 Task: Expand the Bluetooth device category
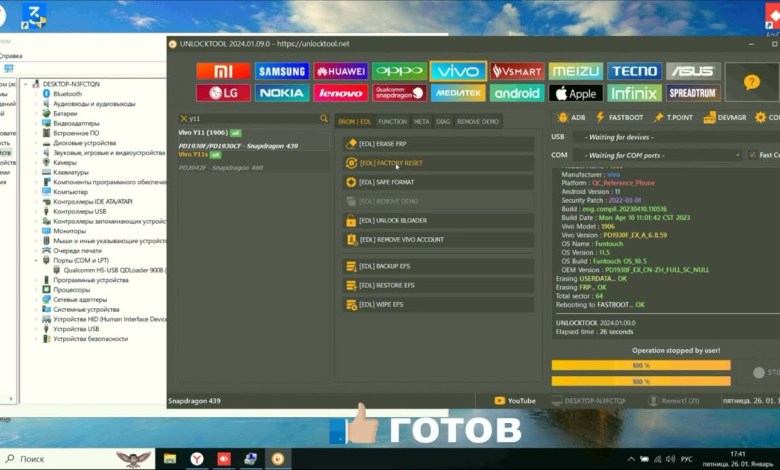(x=36, y=94)
